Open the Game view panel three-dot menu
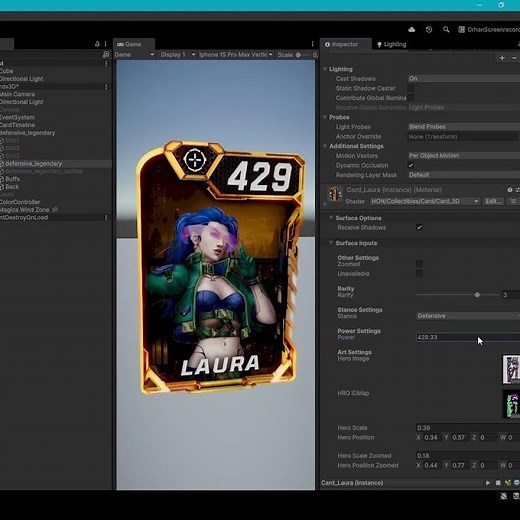Viewport: 520px width, 520px height. point(312,44)
